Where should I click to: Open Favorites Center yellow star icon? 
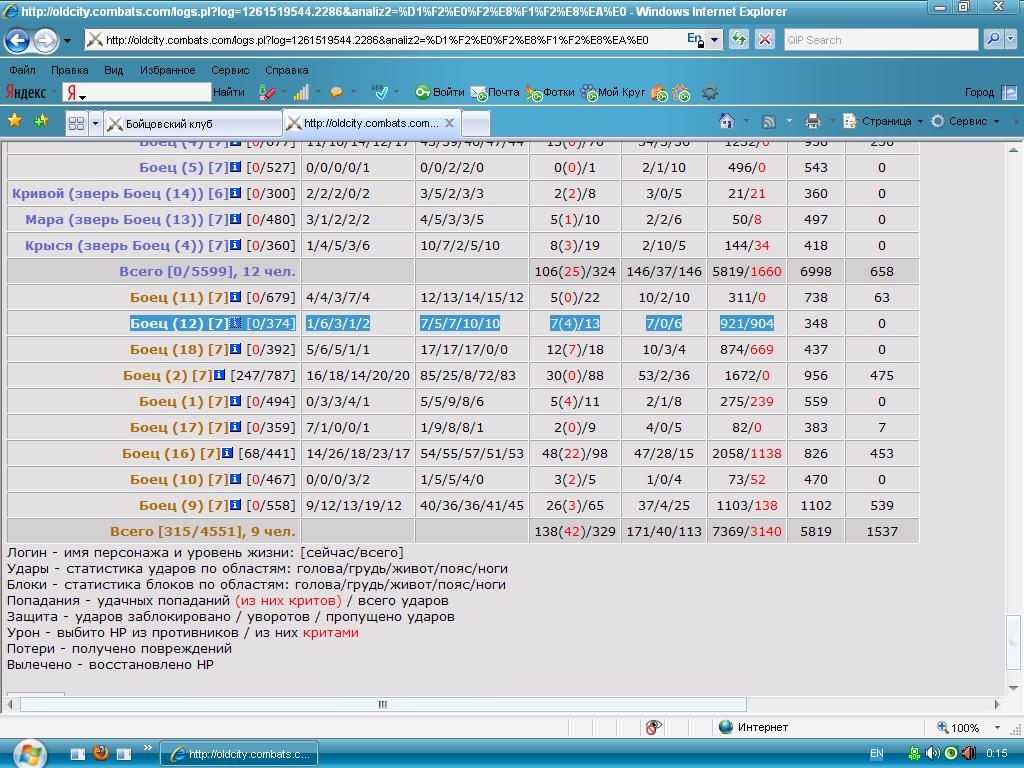(x=14, y=121)
